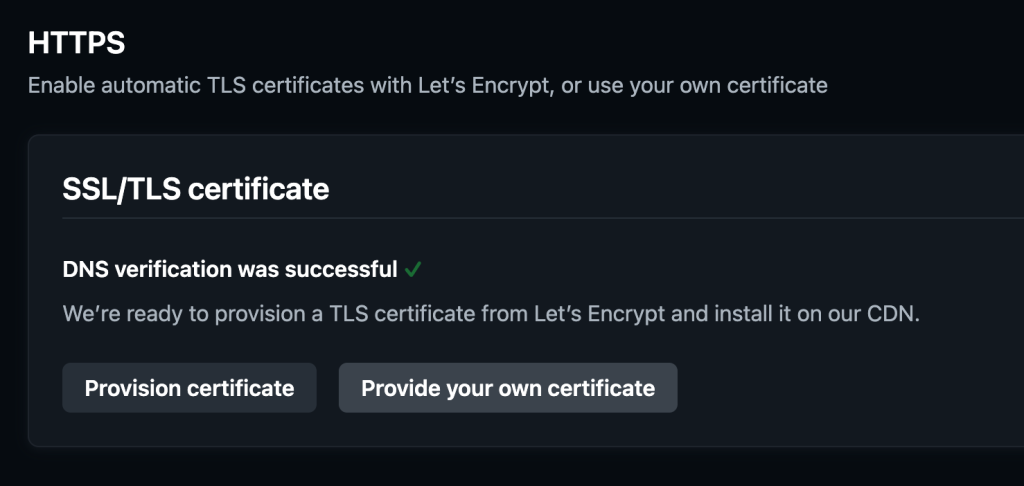Click the SSL/TLS certificate heading

tap(195, 188)
